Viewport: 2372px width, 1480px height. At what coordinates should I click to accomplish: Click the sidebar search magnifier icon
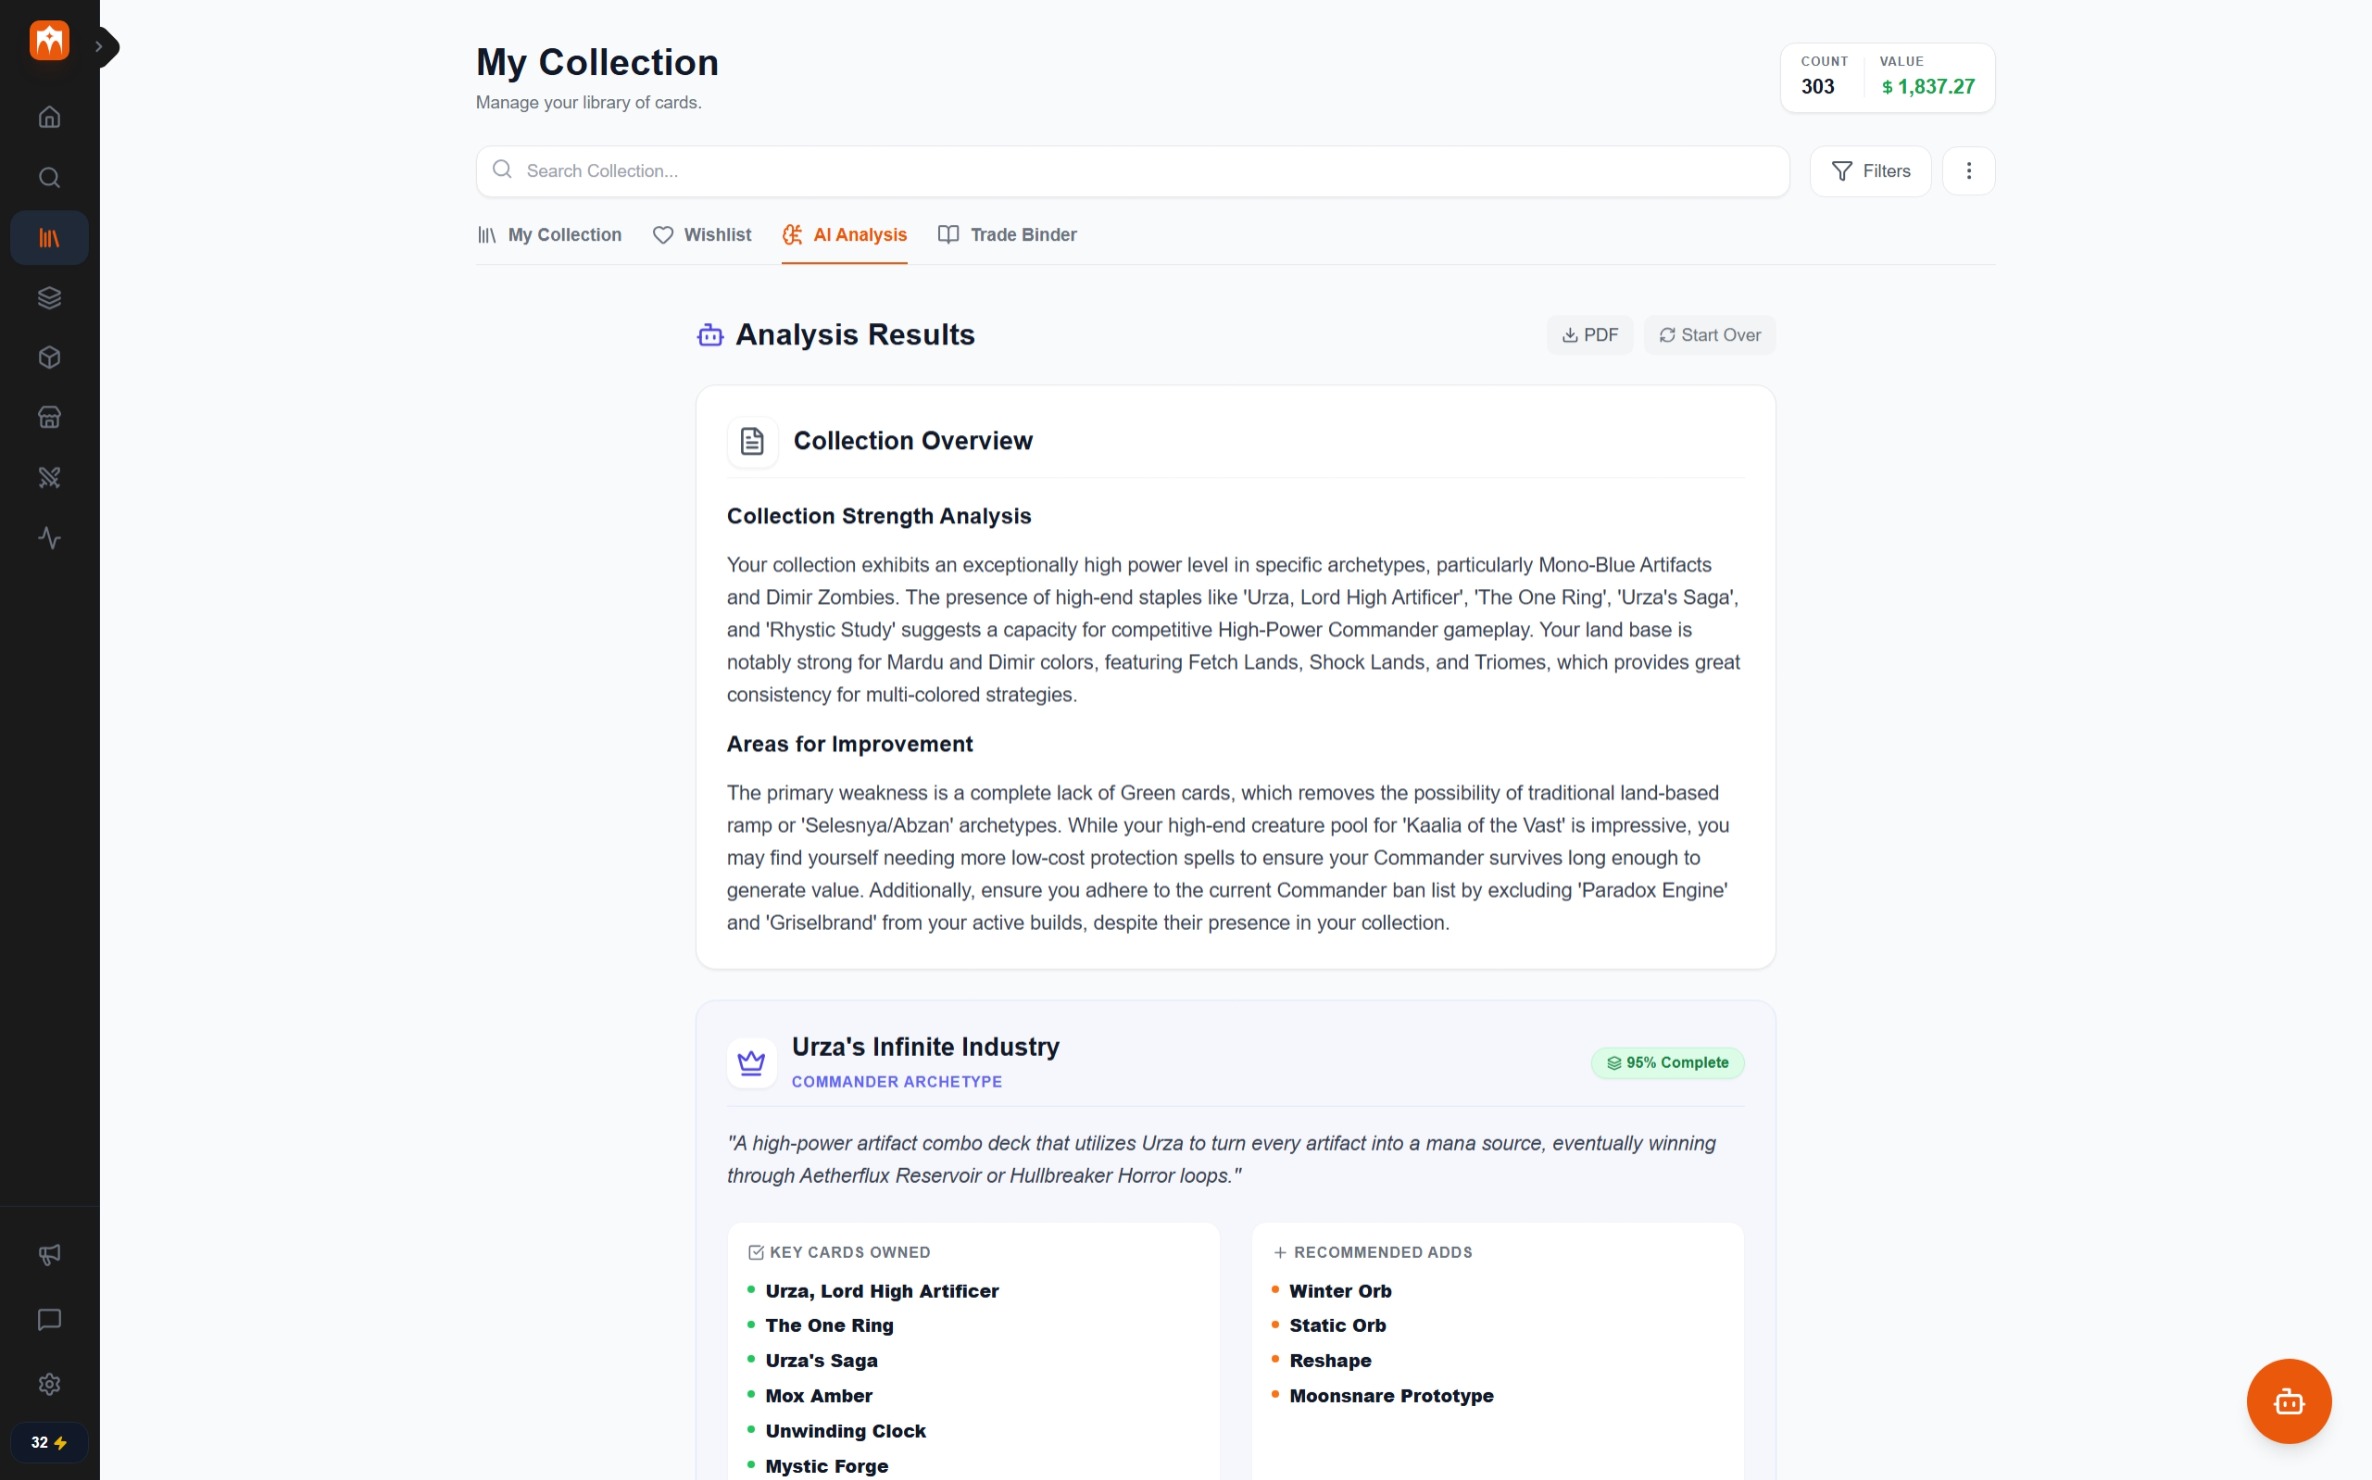[x=49, y=177]
